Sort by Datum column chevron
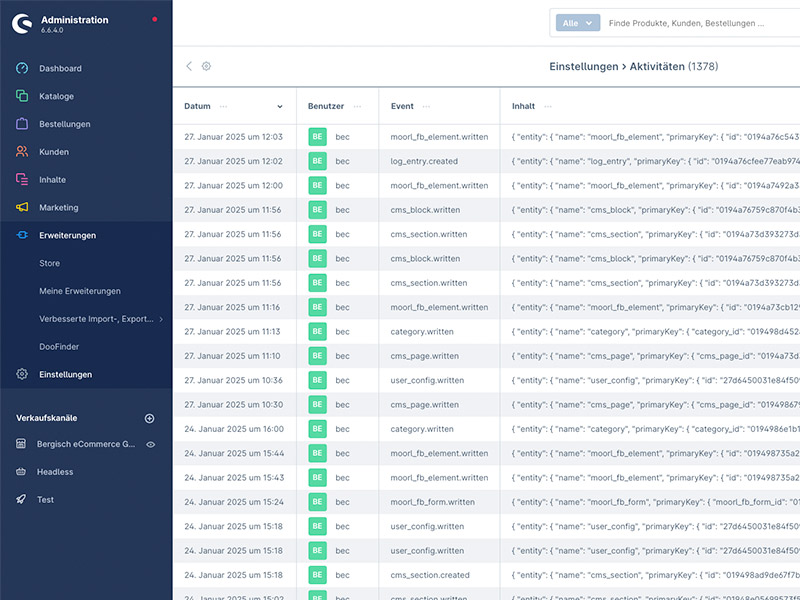 [280, 106]
